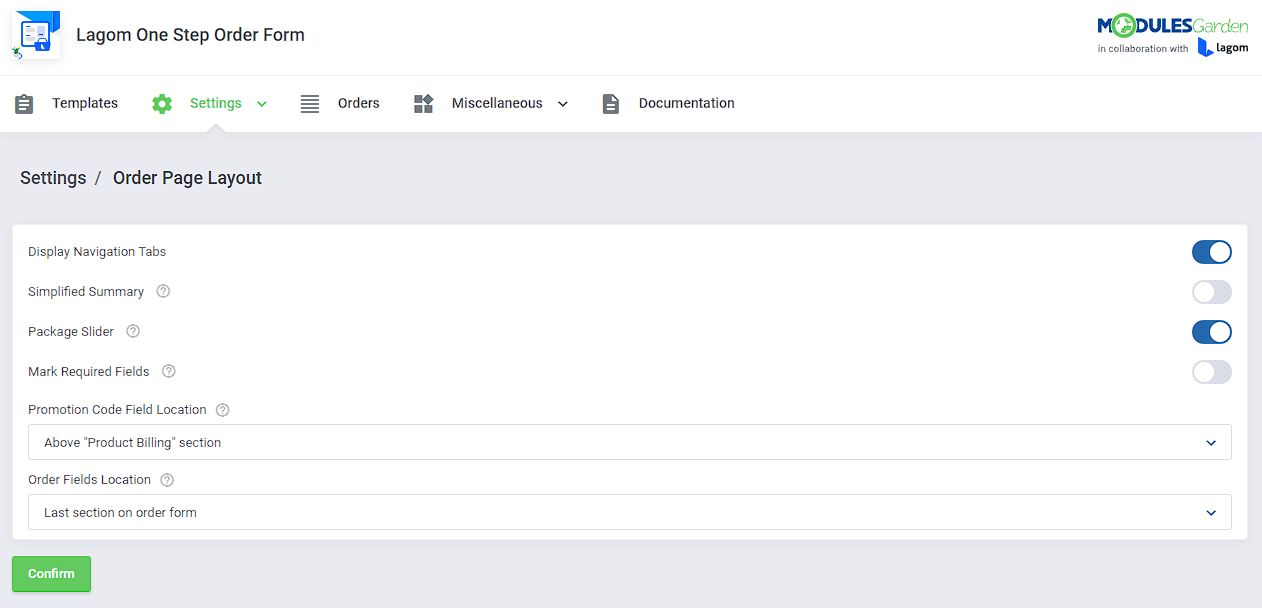
Task: Click the green Settings gear icon
Action: click(x=162, y=103)
